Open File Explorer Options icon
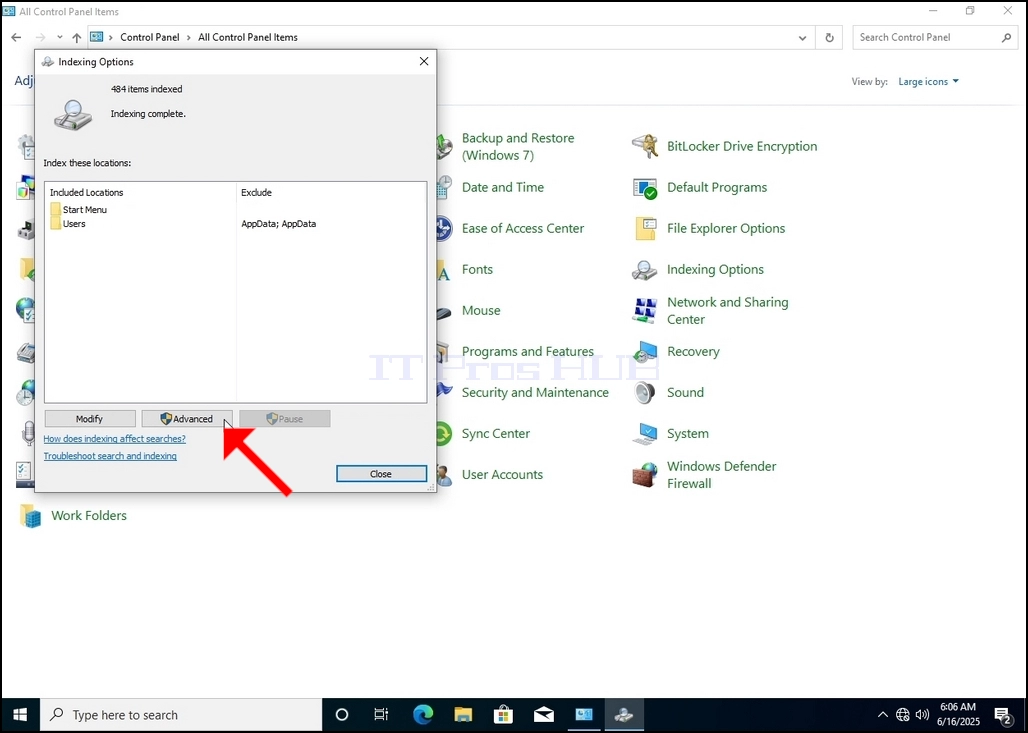This screenshot has height=733, width=1028. 645,229
